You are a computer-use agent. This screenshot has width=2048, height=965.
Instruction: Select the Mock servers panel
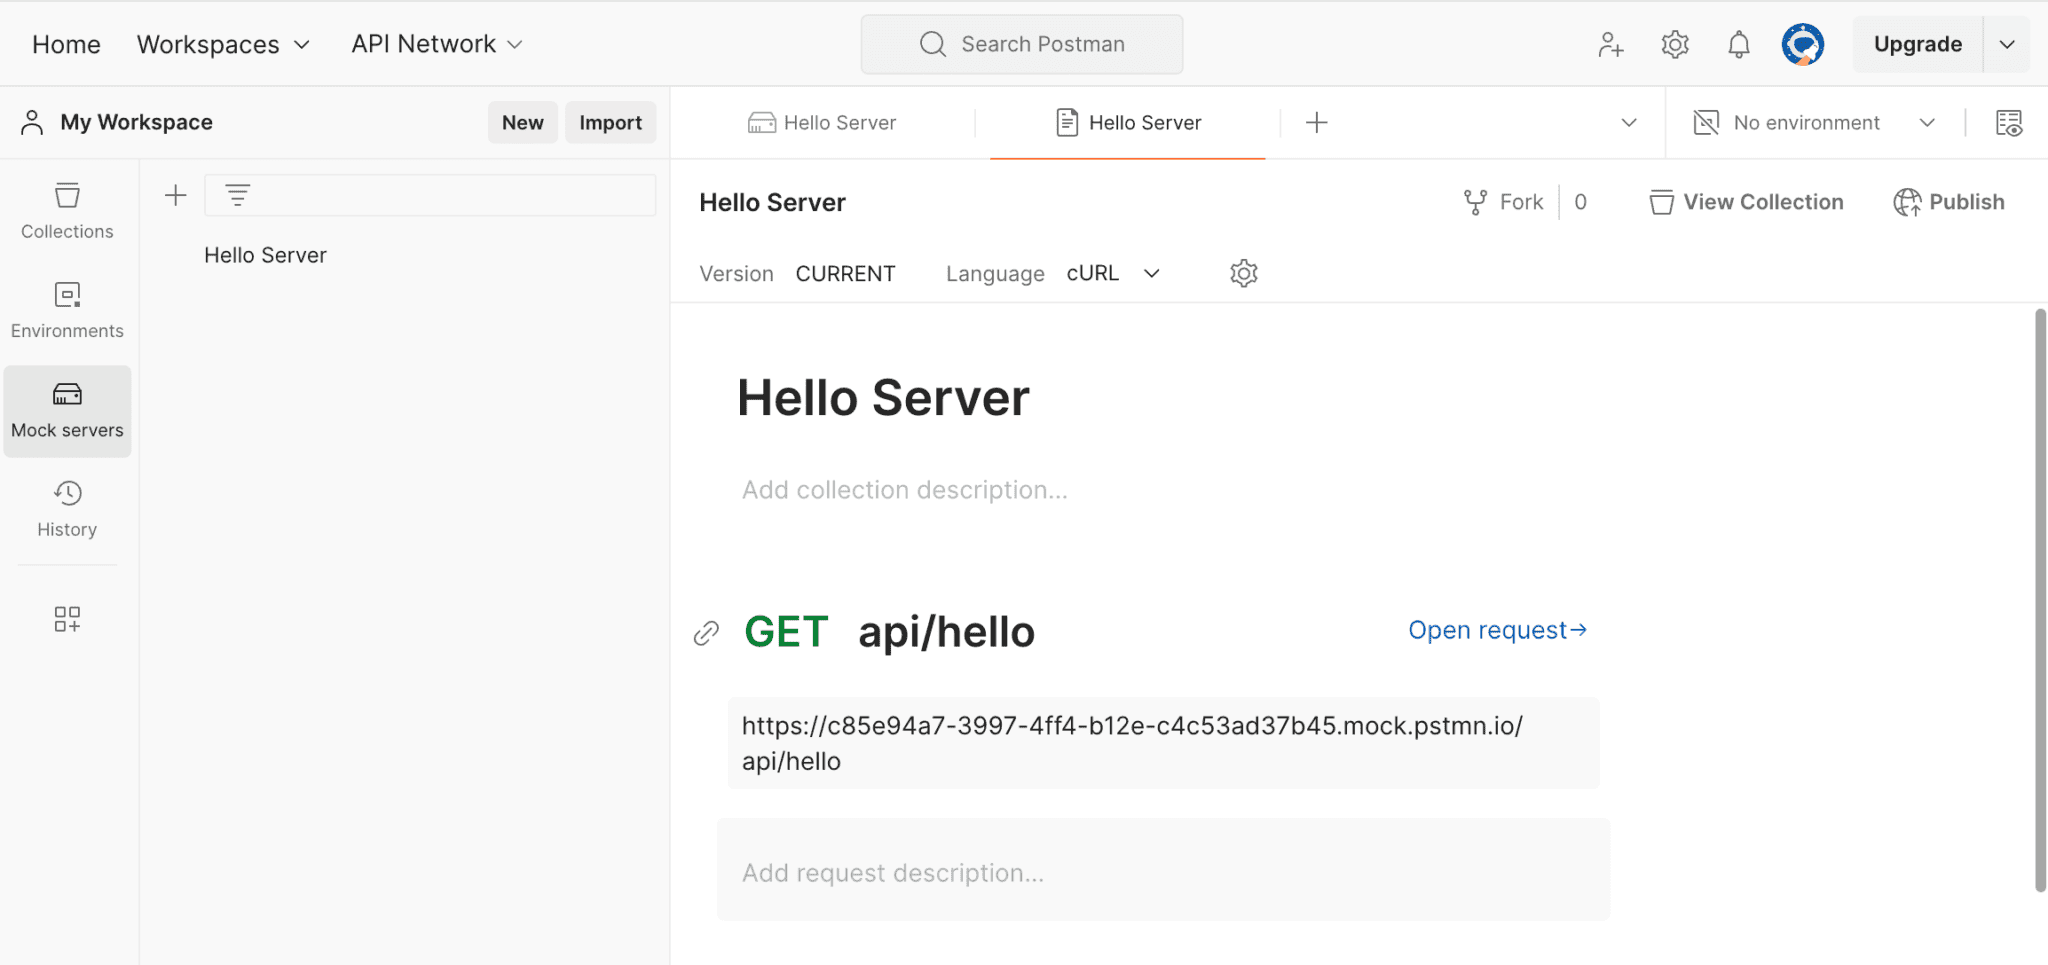(x=66, y=408)
